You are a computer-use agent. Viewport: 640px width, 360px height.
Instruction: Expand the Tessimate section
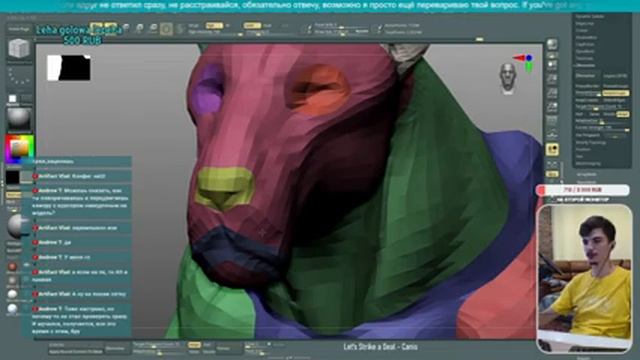pyautogui.click(x=584, y=58)
